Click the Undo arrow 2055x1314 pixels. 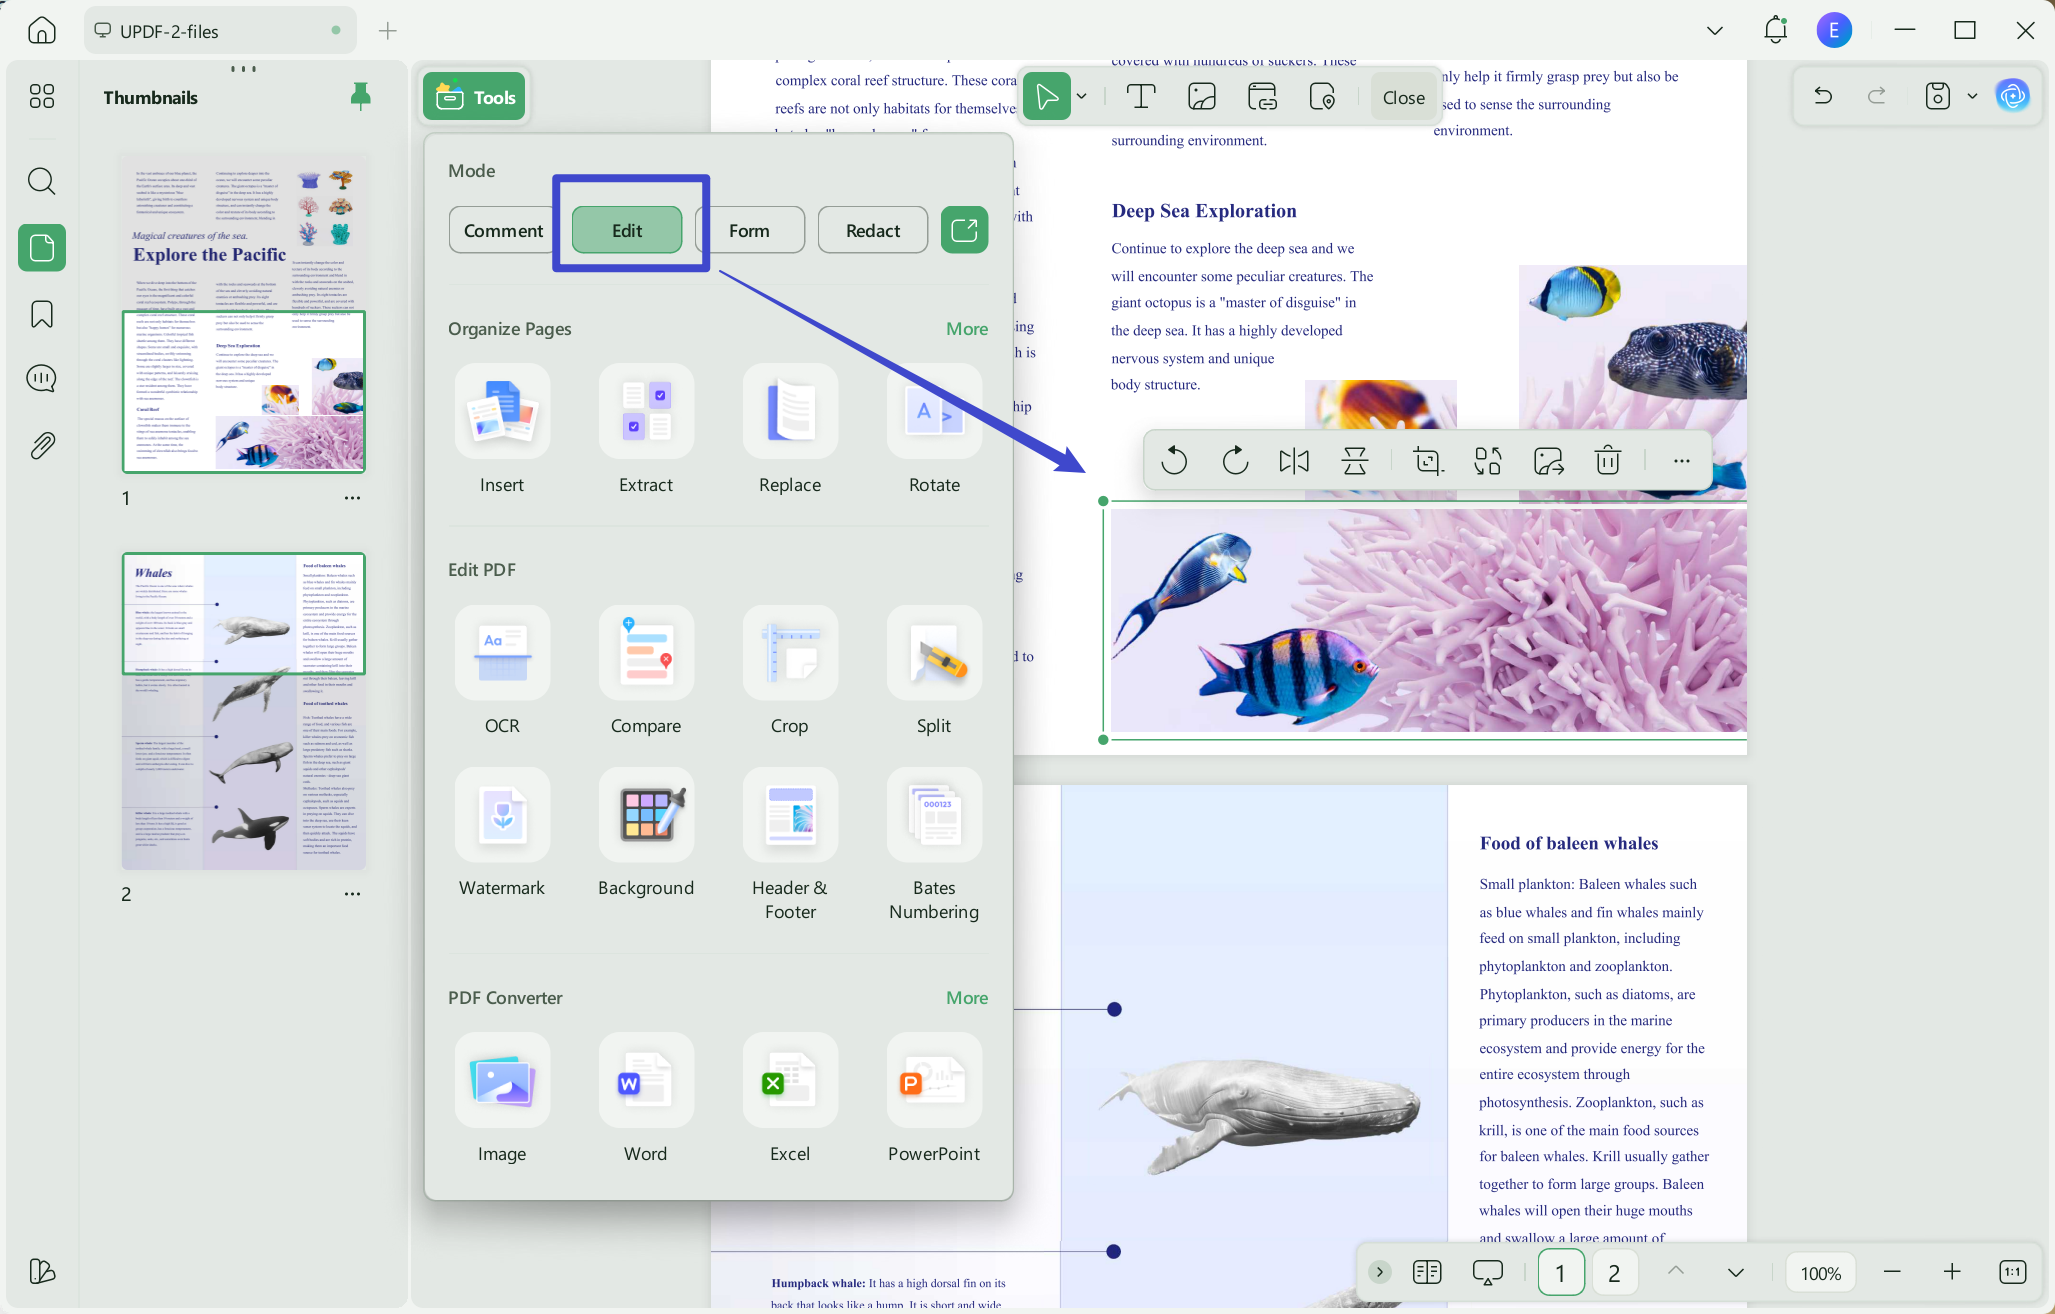click(x=1823, y=96)
